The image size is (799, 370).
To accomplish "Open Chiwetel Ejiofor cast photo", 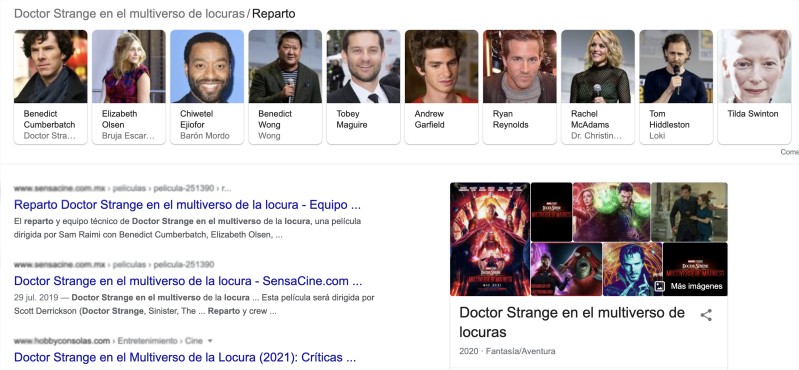I will coord(207,66).
